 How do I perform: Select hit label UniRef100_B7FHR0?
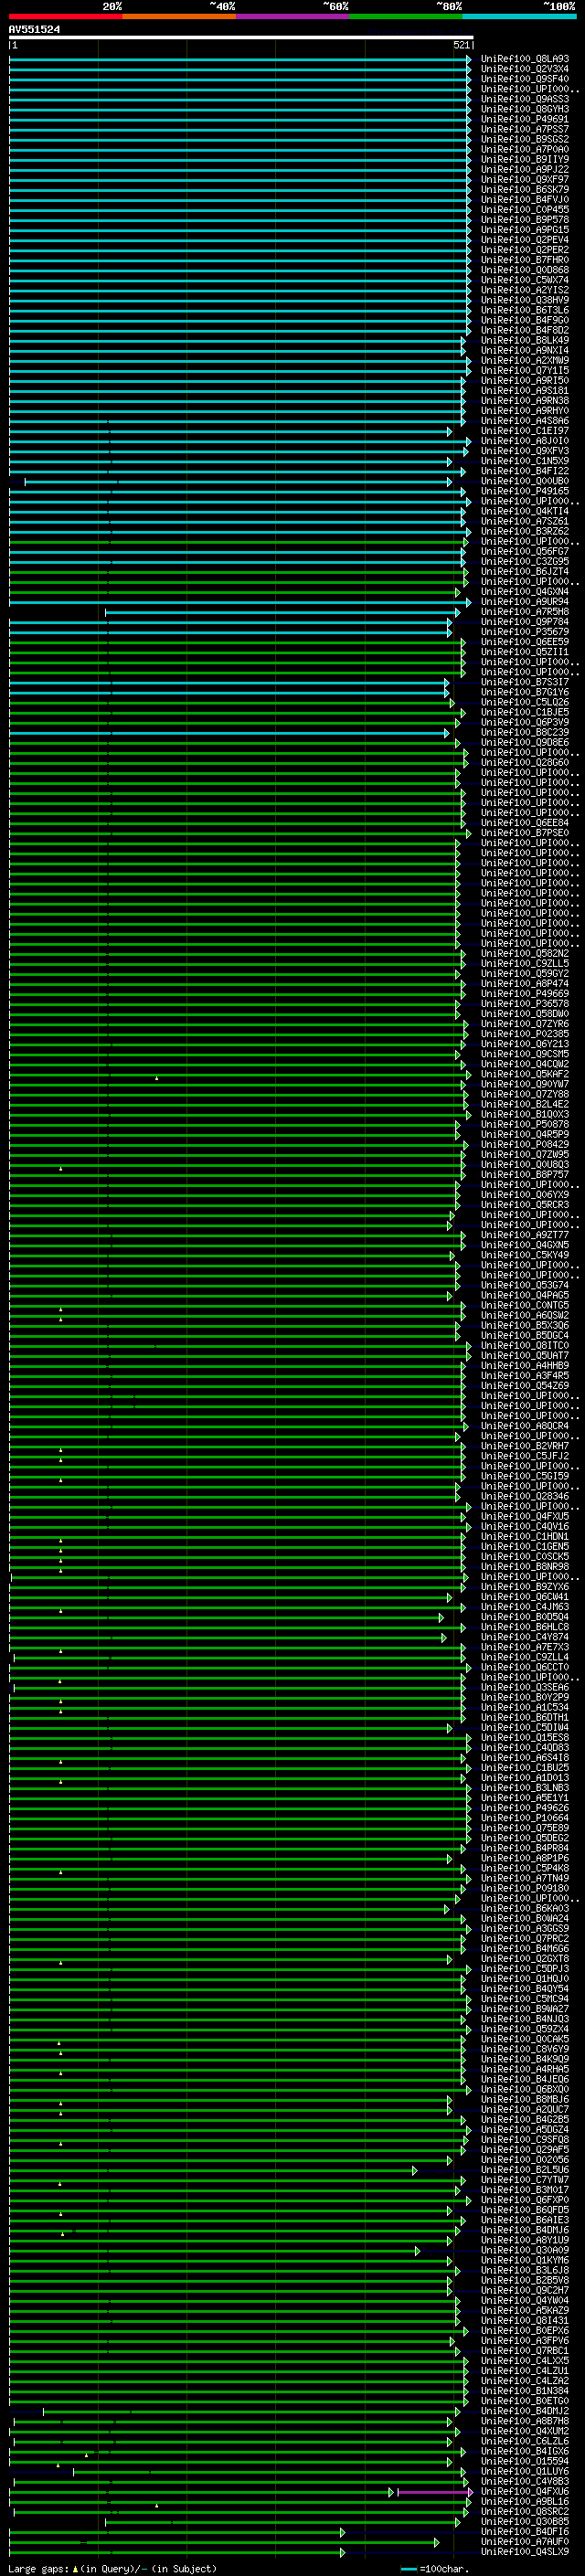(525, 260)
